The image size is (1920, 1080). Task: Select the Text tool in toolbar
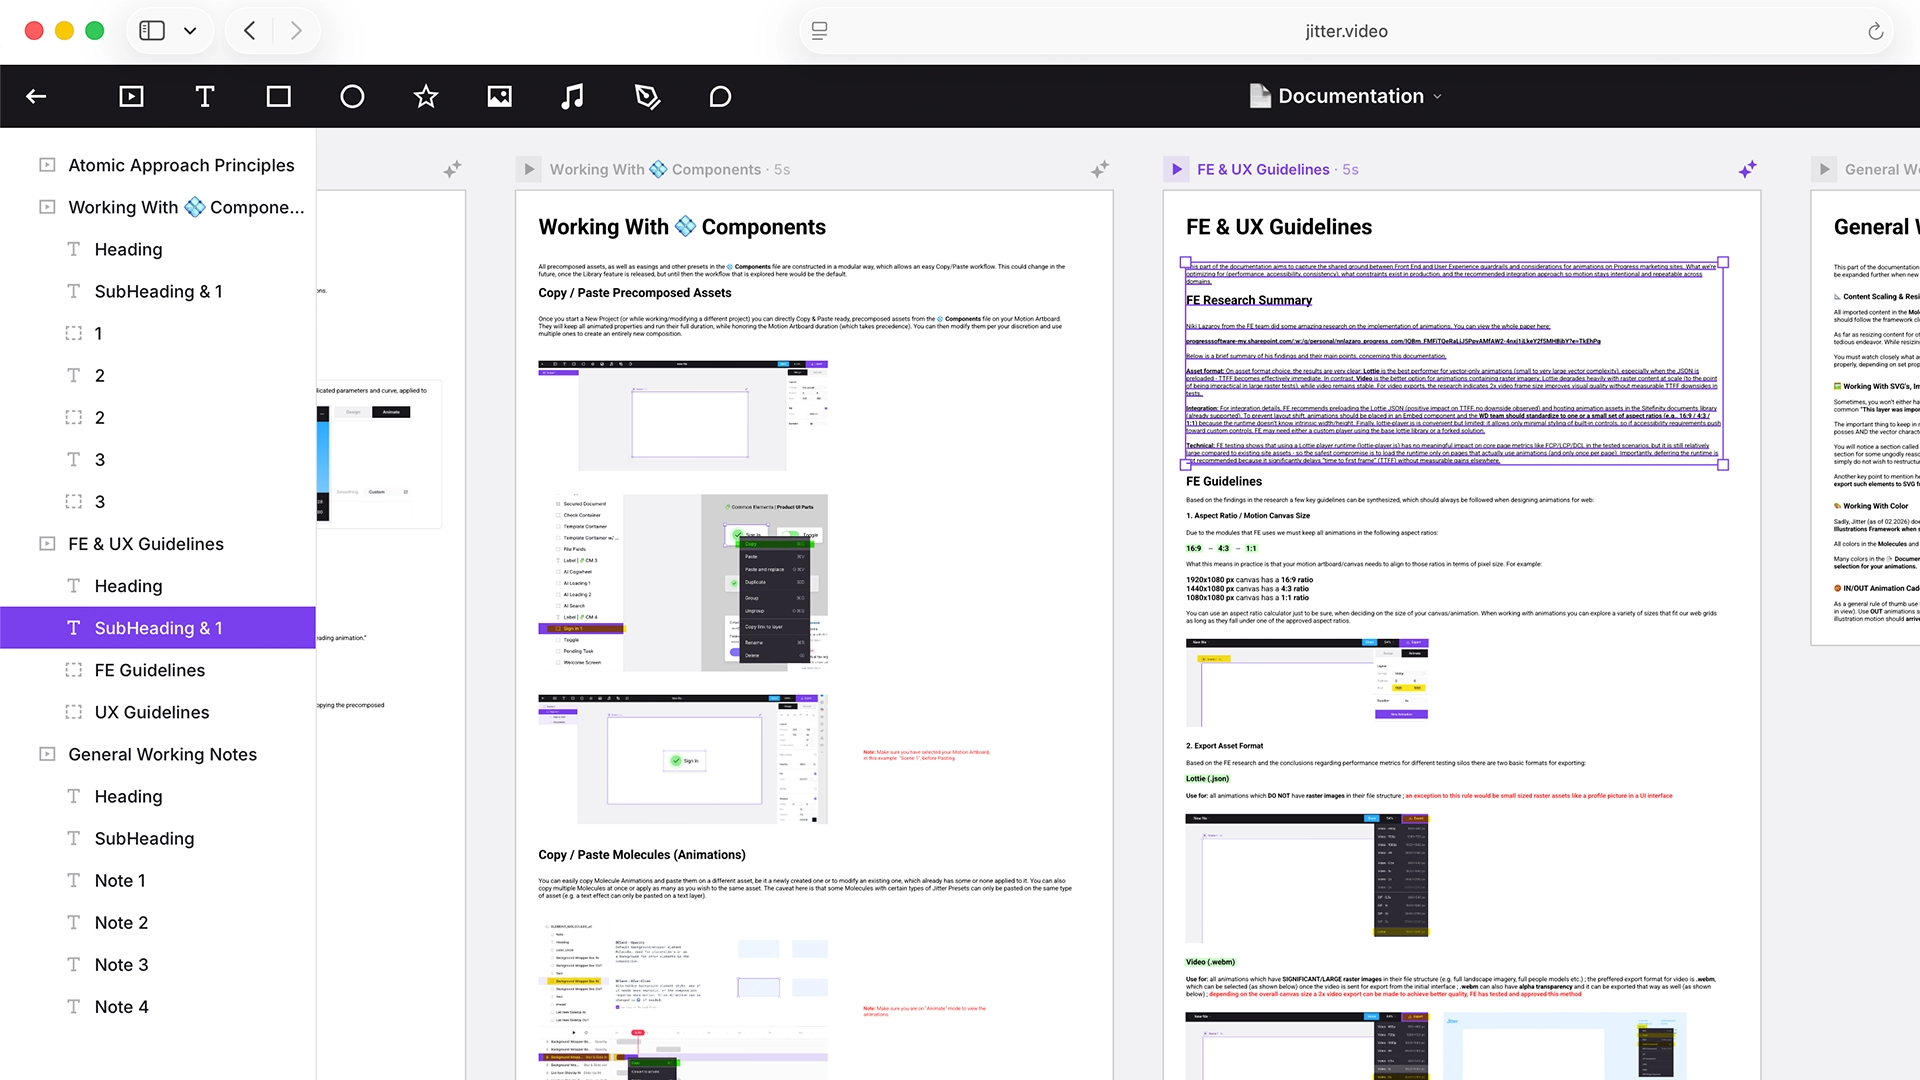coord(205,96)
